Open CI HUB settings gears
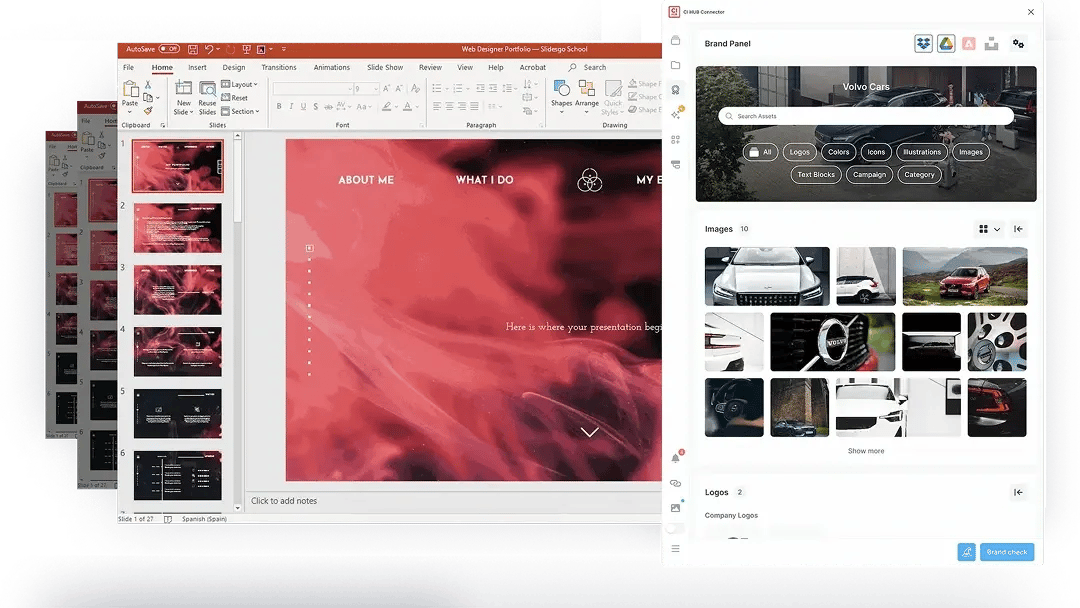1080x608 pixels. coord(1018,43)
